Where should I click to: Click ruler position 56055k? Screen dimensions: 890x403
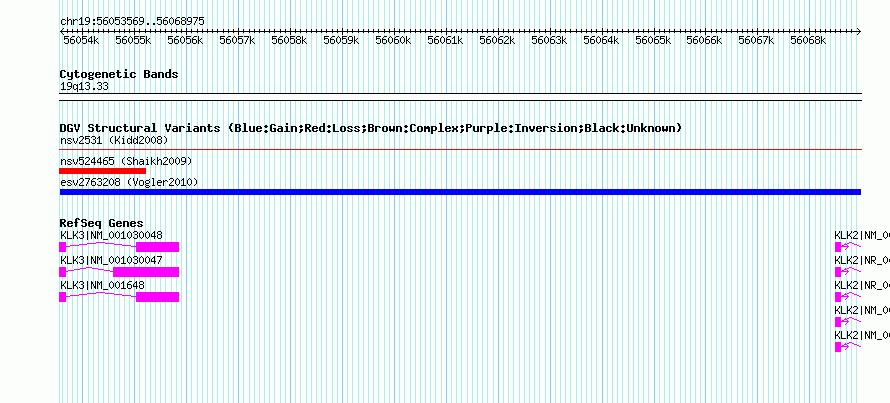click(133, 41)
